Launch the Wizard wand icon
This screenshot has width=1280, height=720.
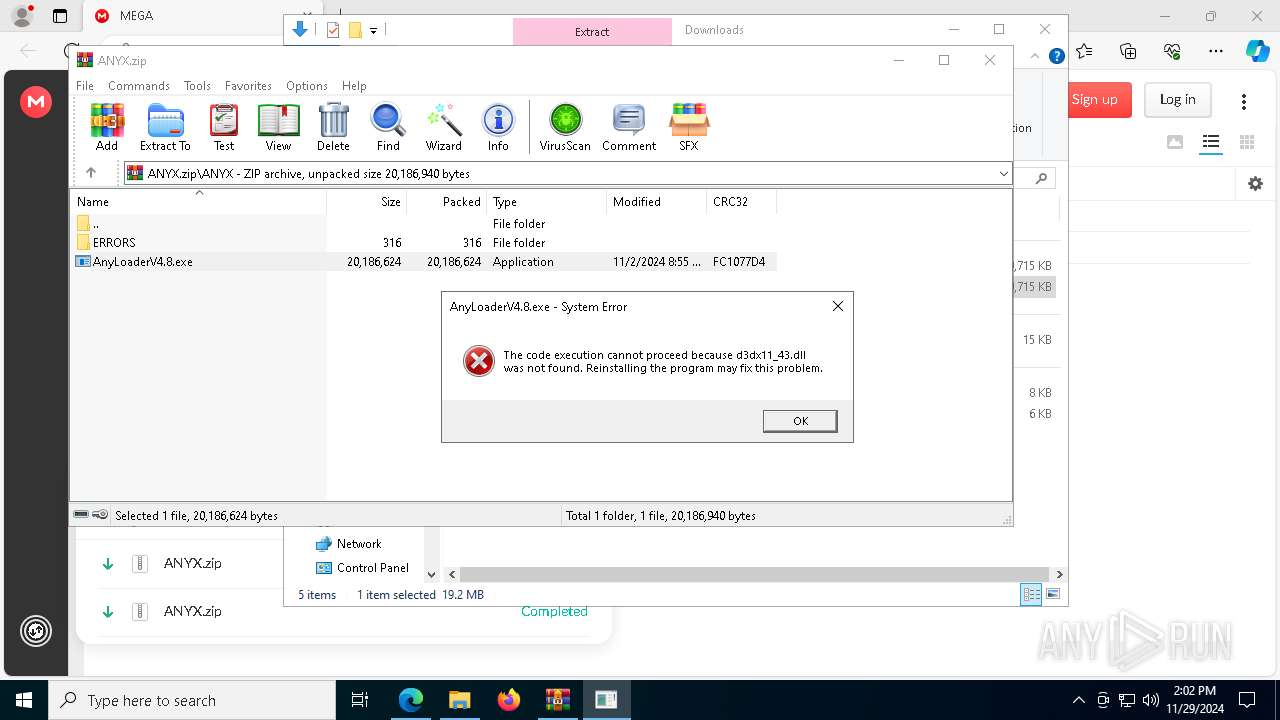[444, 127]
